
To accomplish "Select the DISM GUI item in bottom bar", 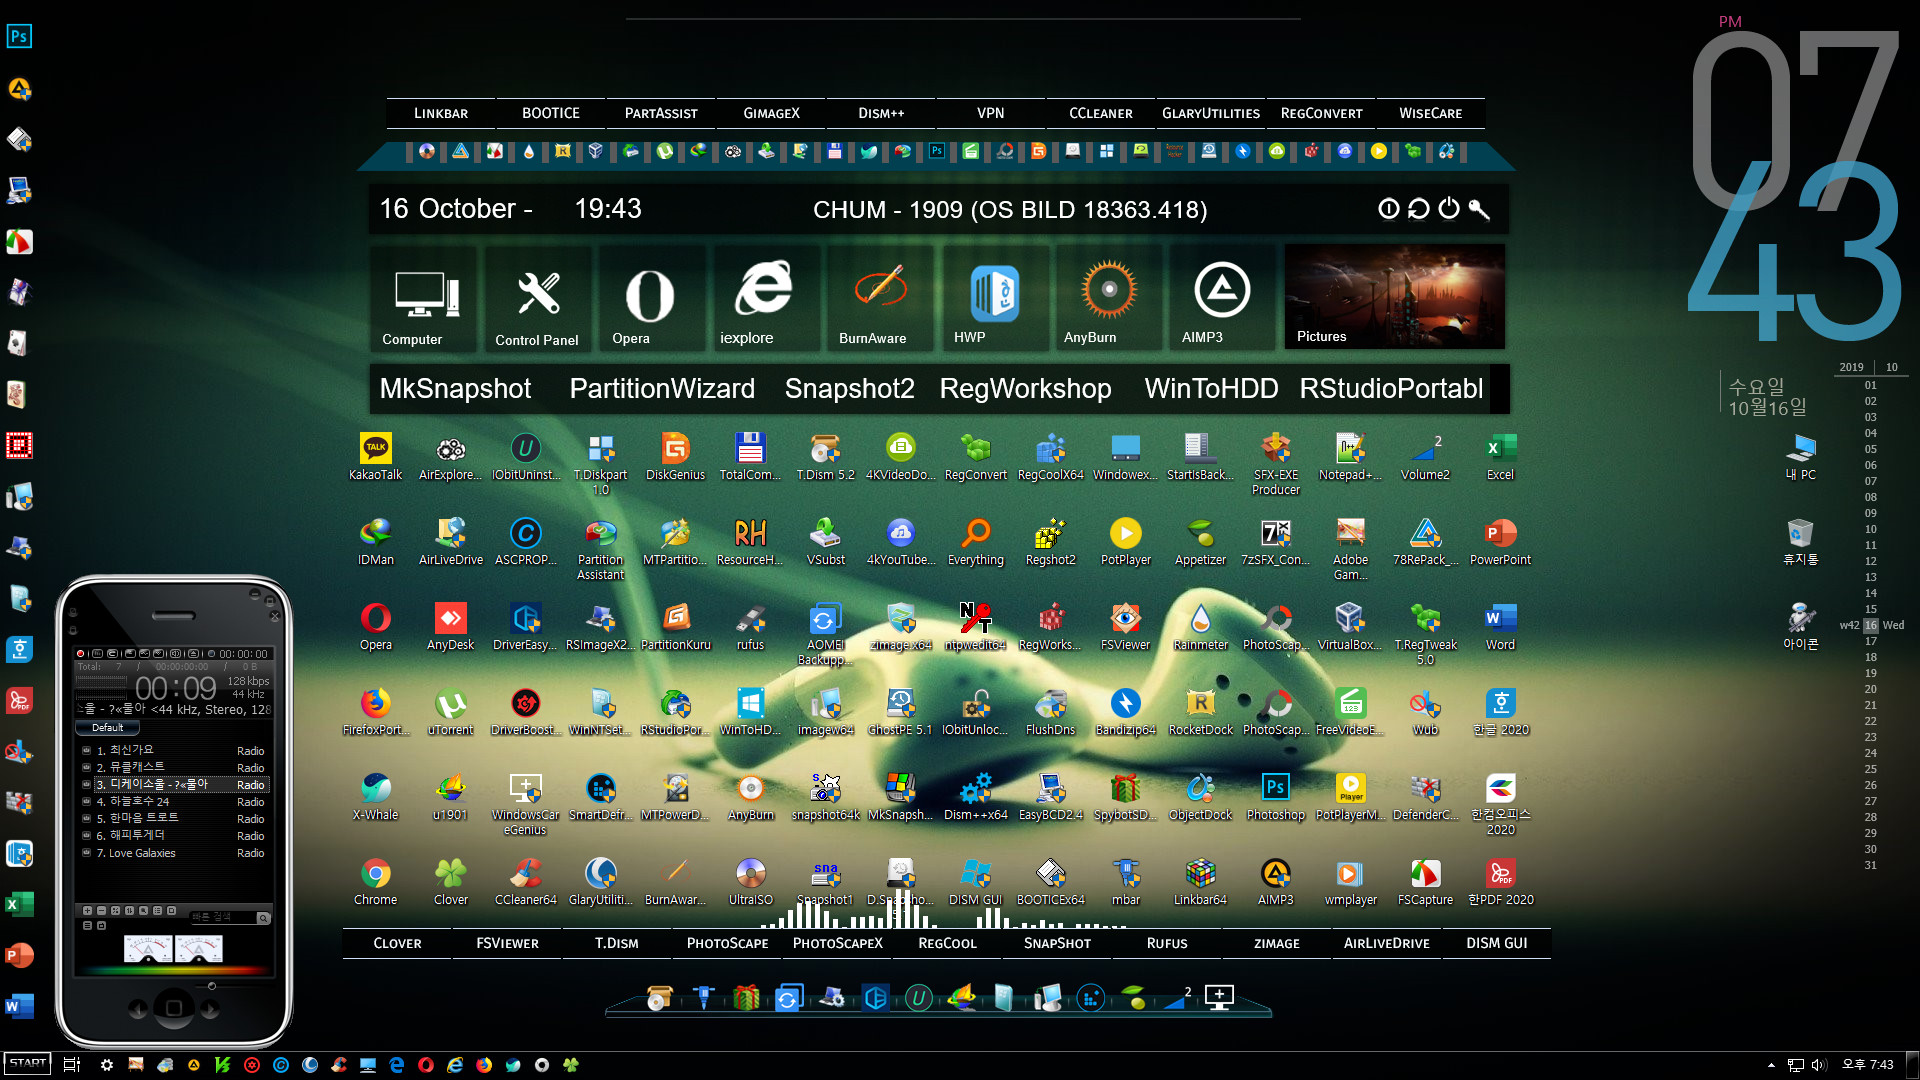I will tap(1497, 943).
